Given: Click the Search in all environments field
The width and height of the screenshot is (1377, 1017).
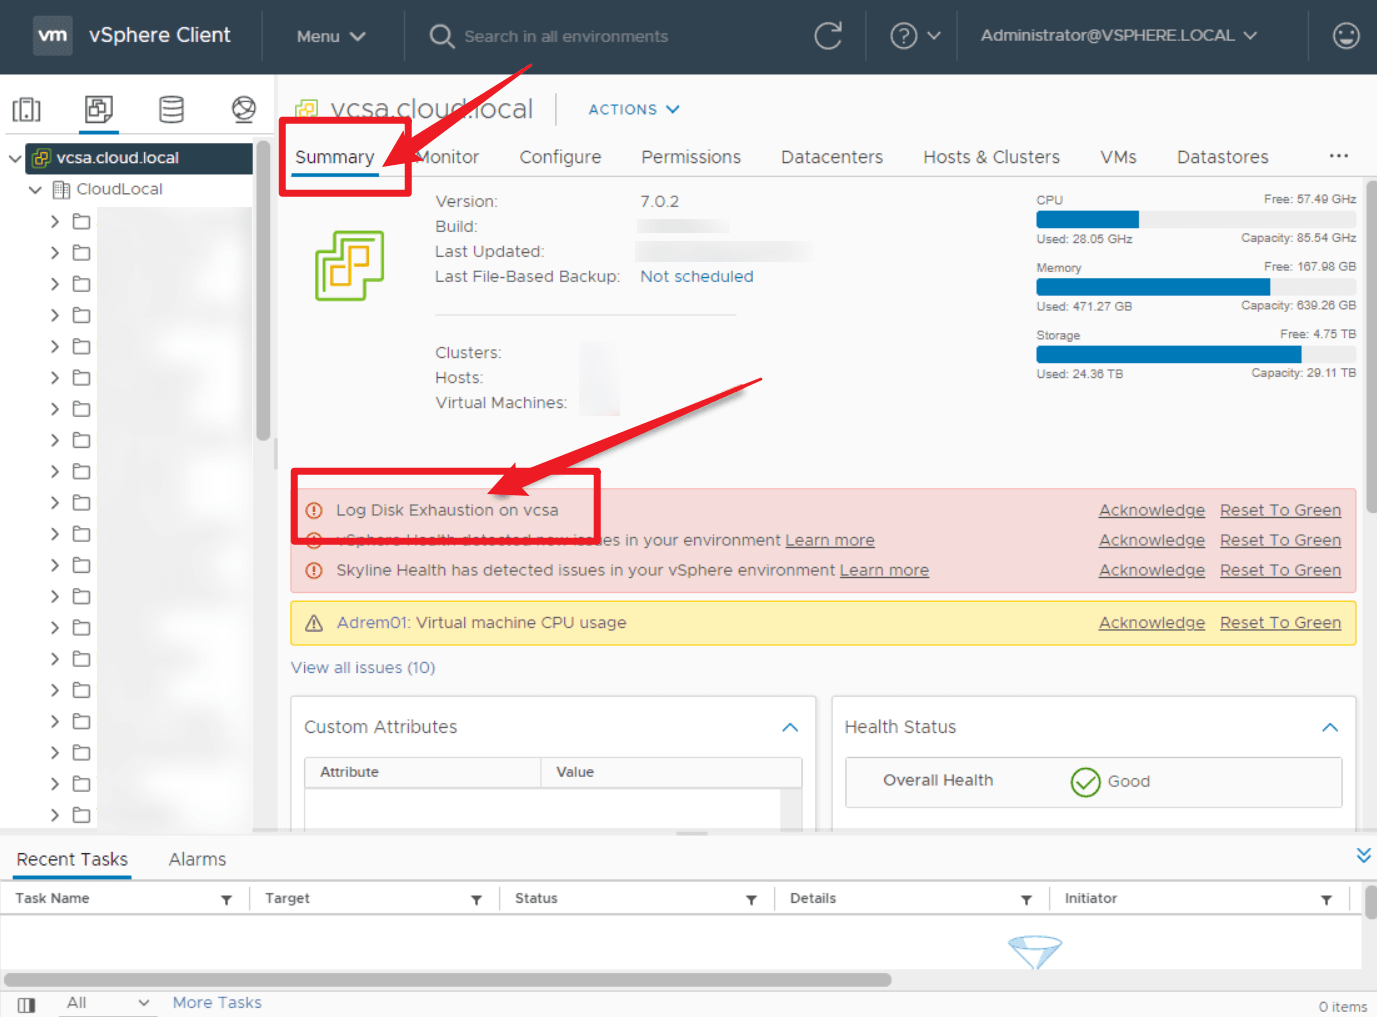Looking at the screenshot, I should click(566, 36).
